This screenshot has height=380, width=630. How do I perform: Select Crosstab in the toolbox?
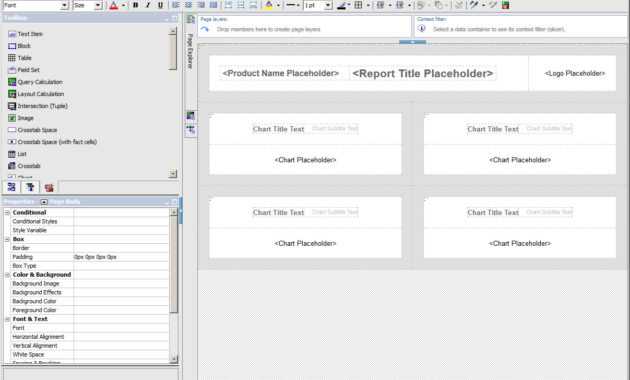(x=24, y=166)
